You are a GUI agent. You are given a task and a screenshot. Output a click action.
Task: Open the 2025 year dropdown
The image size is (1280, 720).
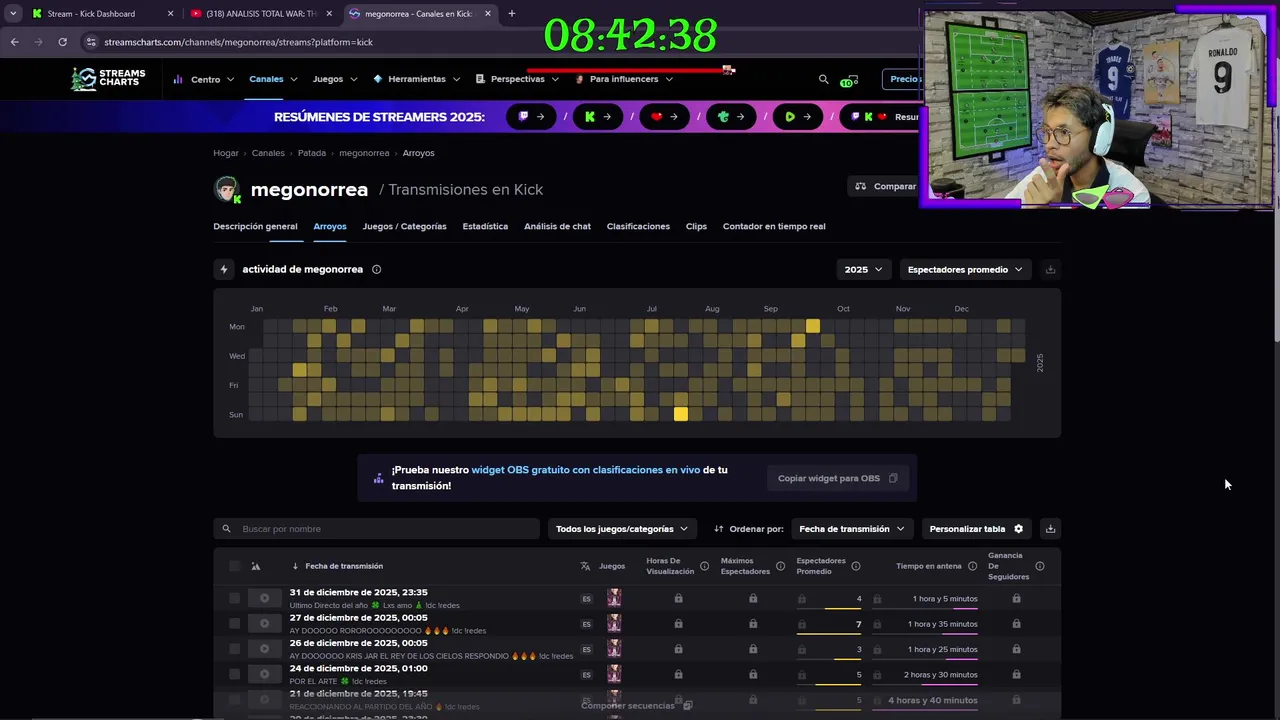[863, 269]
